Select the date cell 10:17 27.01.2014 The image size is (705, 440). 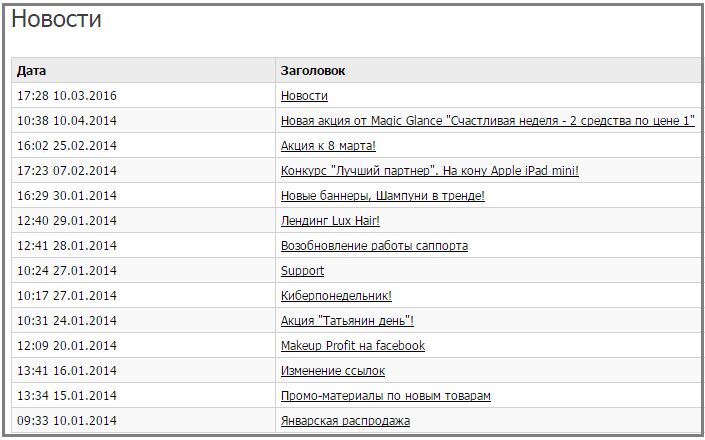[x=67, y=296]
